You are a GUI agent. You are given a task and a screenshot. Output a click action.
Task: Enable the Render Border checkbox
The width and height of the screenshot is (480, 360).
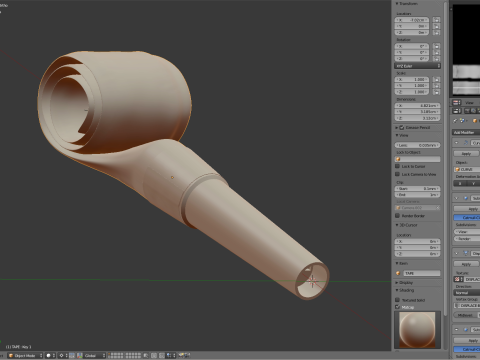(x=397, y=216)
